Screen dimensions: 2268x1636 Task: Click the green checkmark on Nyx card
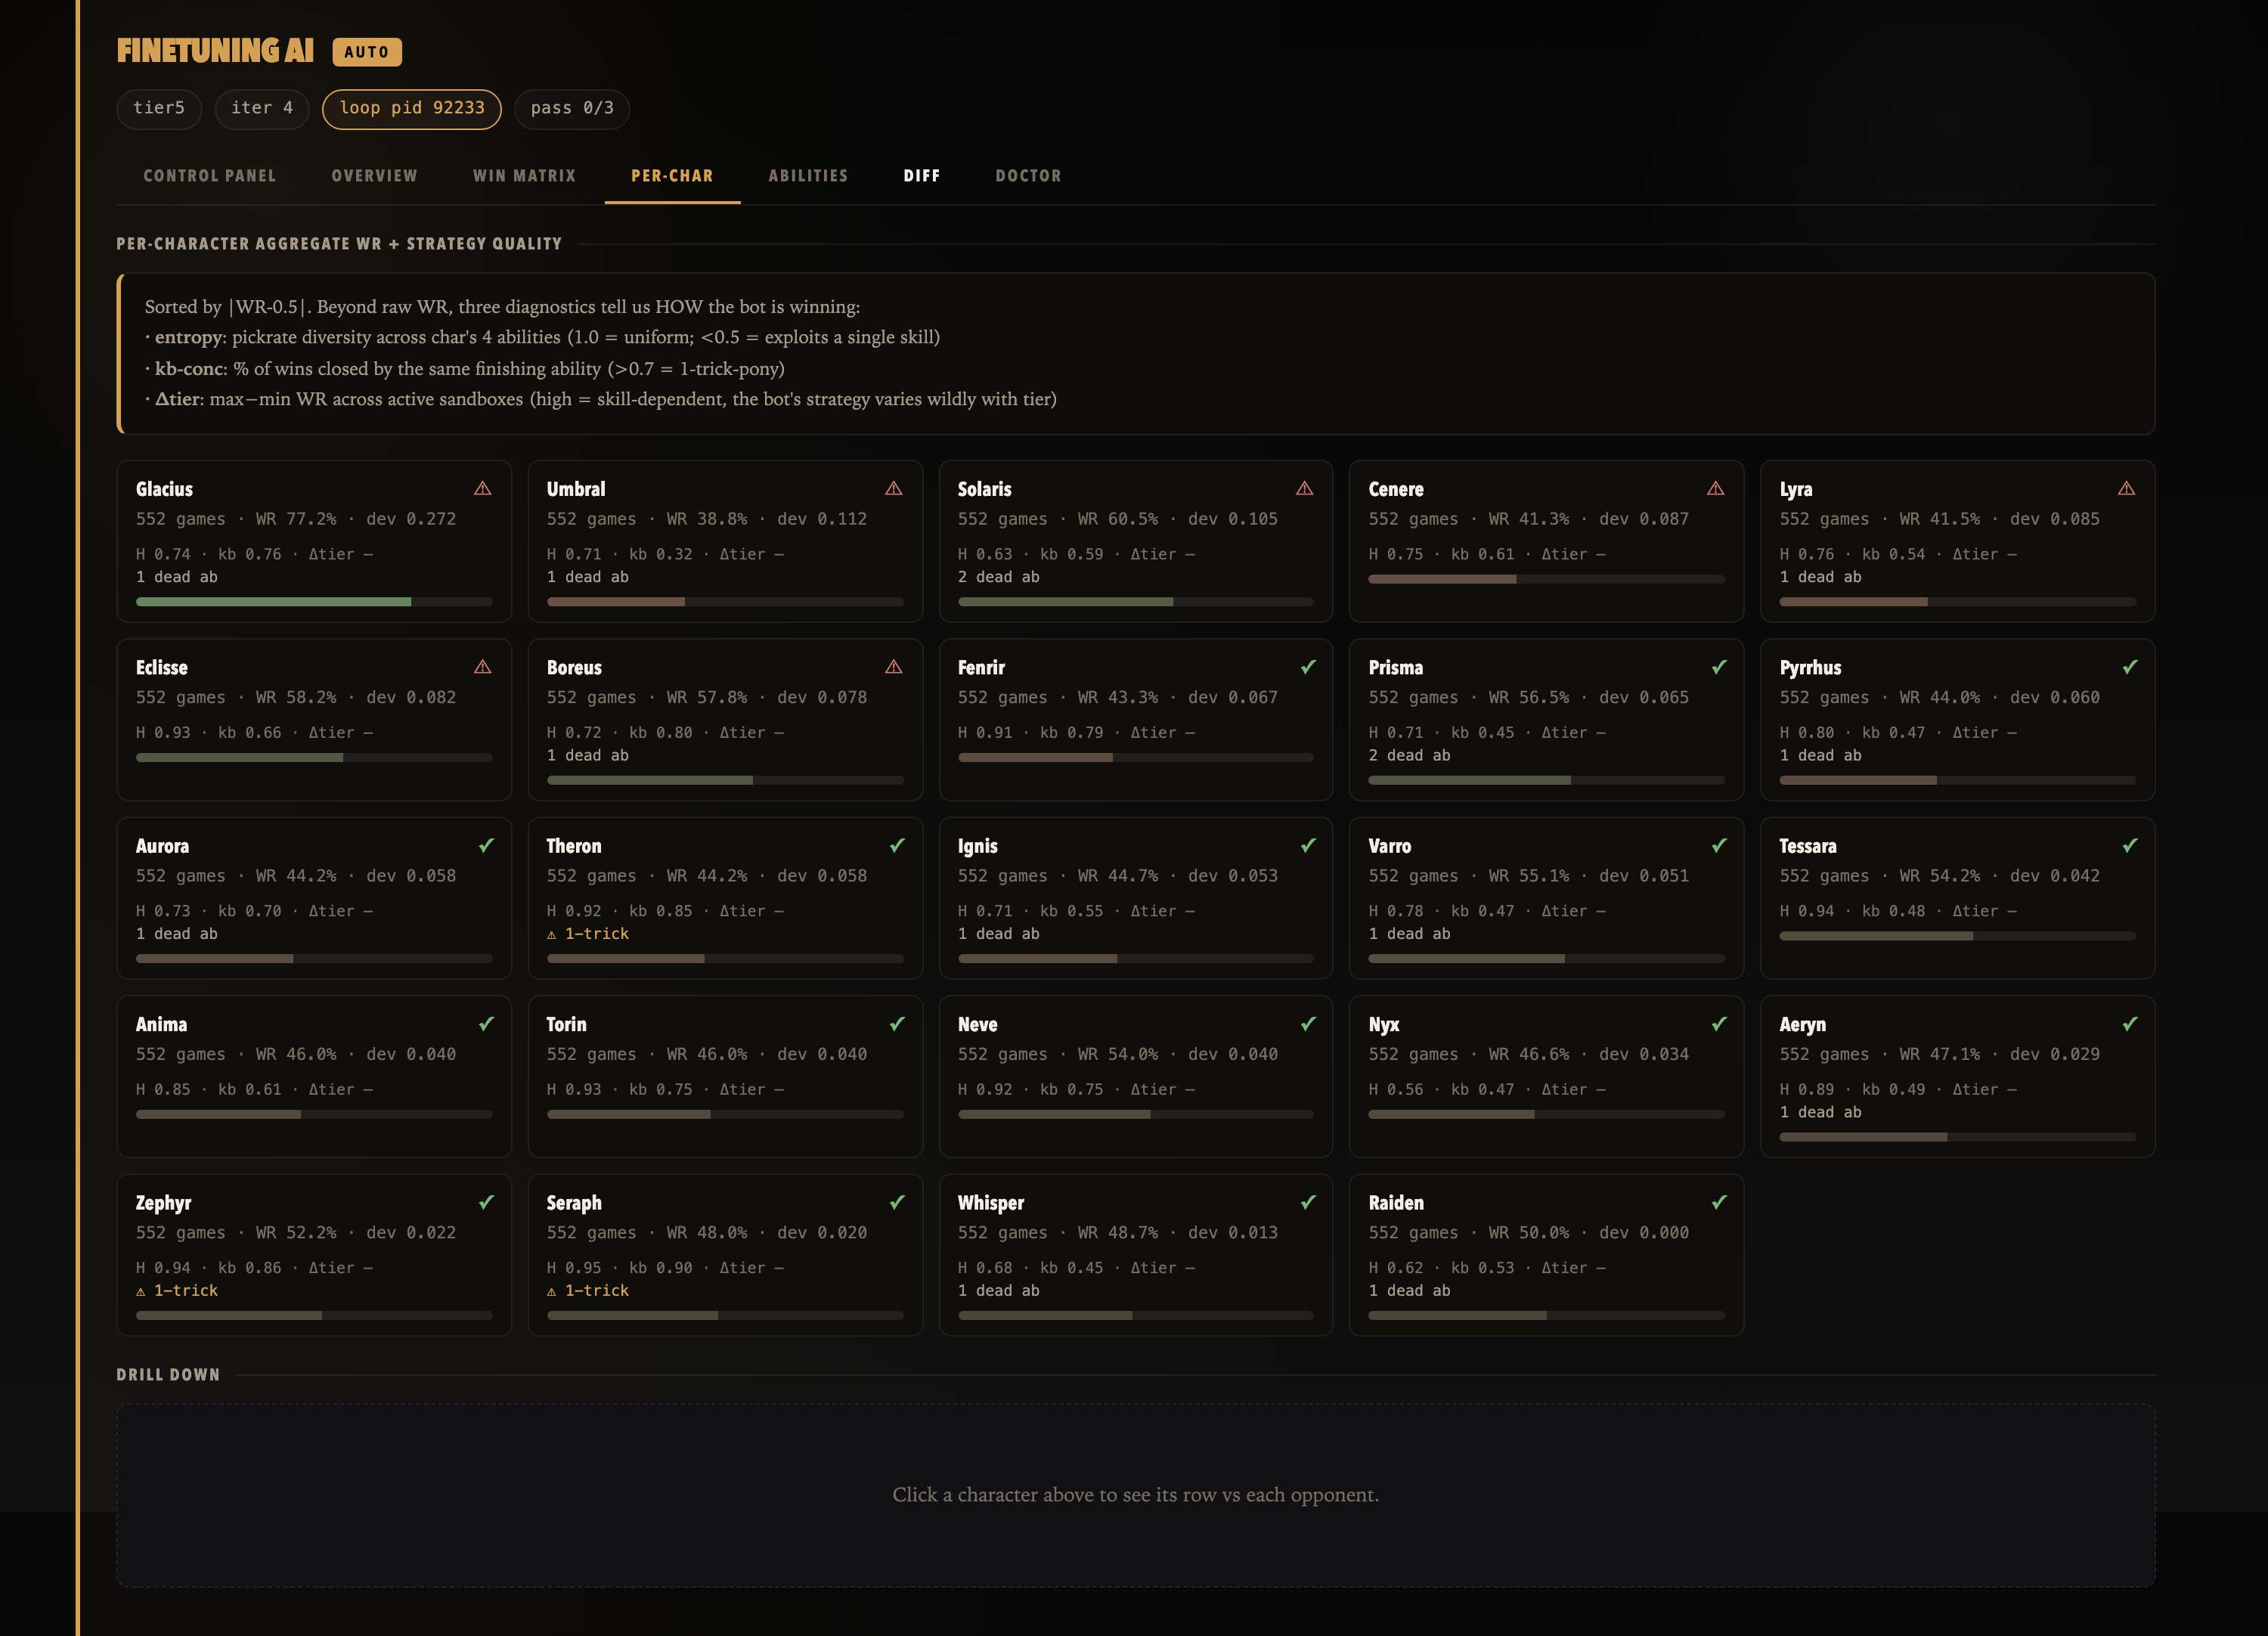pos(1719,1023)
